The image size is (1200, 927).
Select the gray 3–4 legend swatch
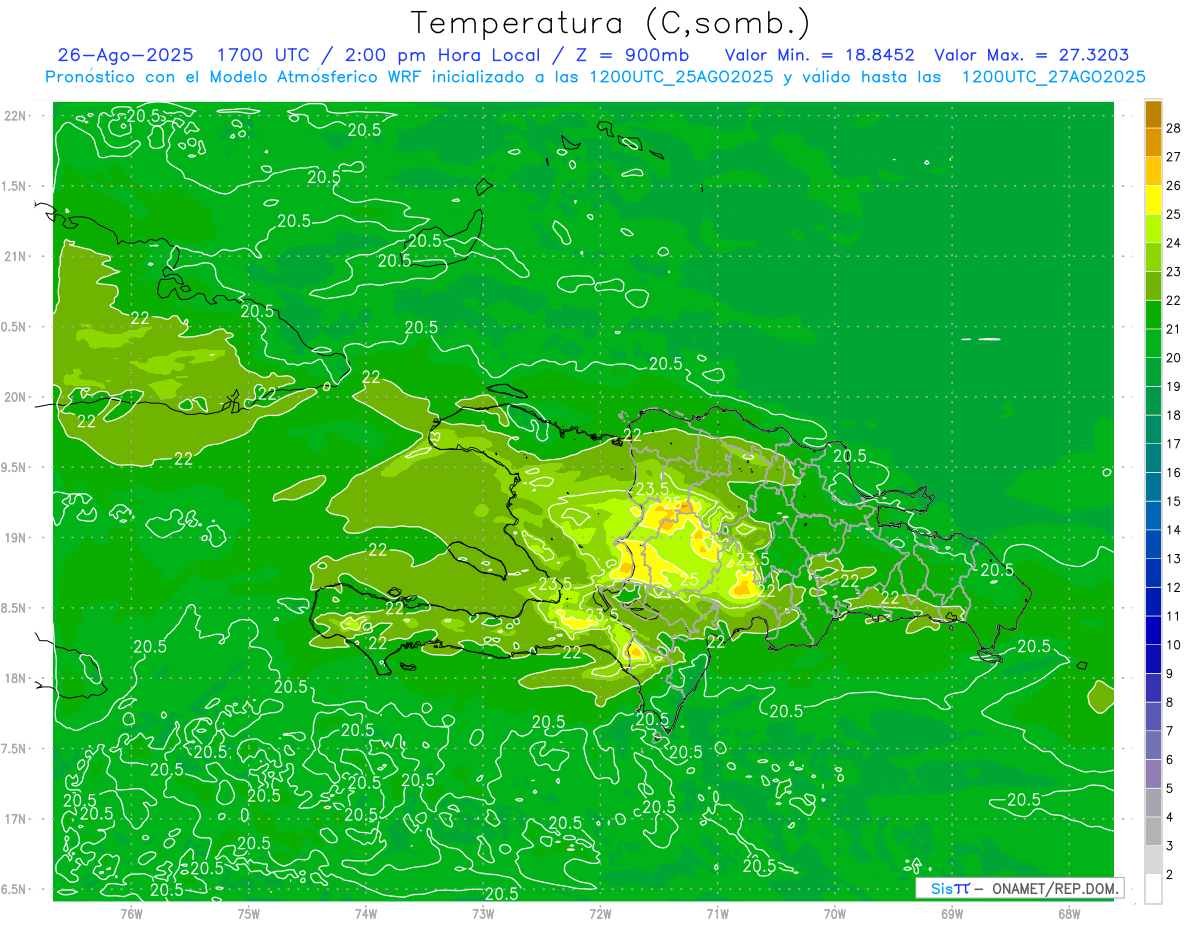(1153, 831)
